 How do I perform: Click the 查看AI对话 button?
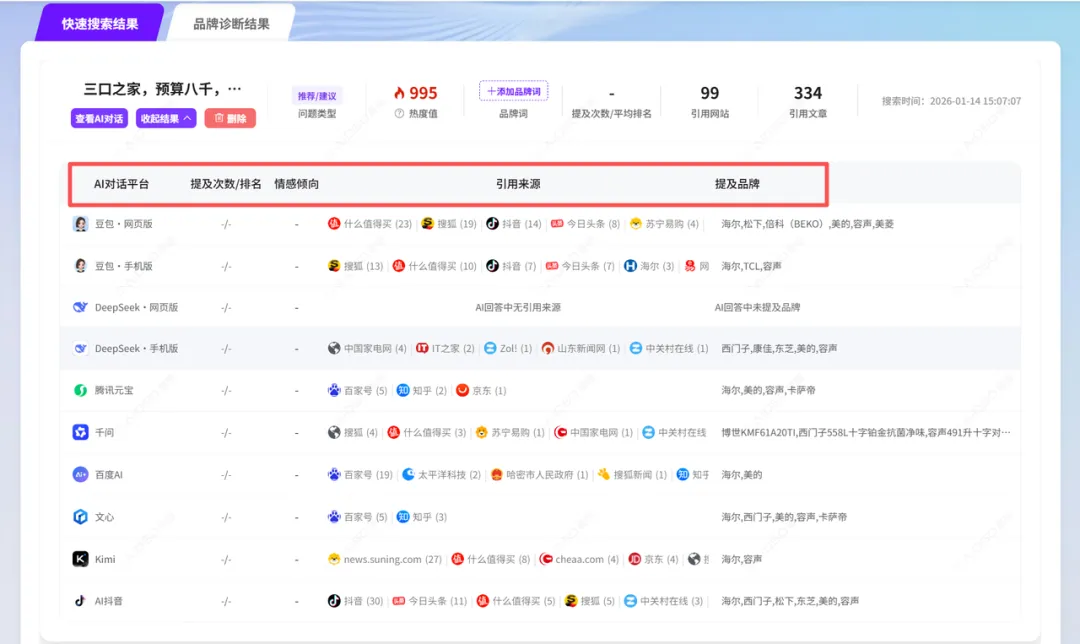tap(99, 119)
